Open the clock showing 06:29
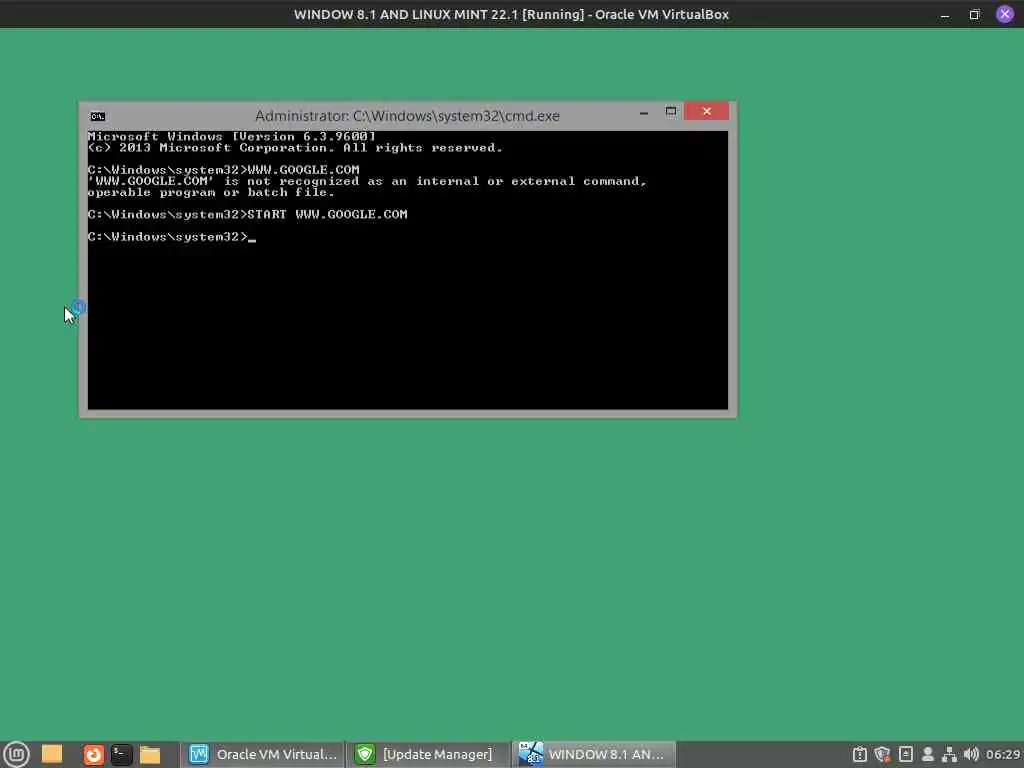Screen dimensions: 1024x768 [x=1003, y=754]
